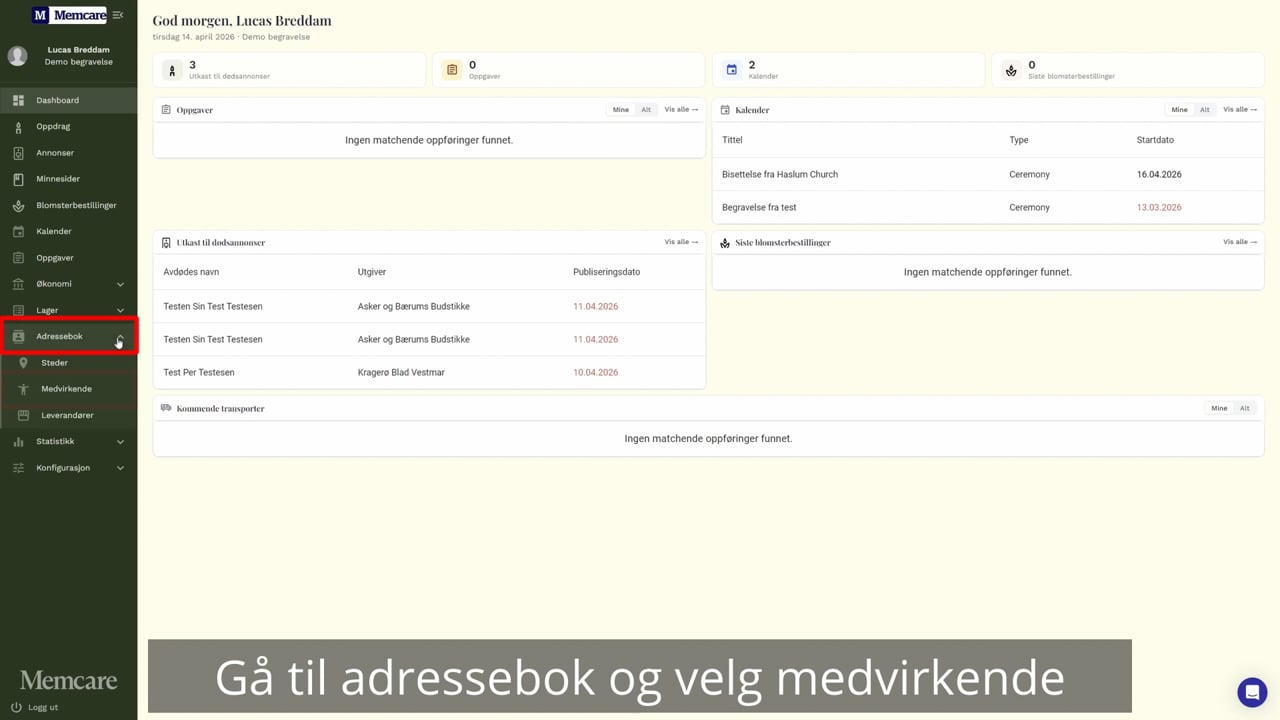Switch Kalender panel to Alt

pyautogui.click(x=1205, y=110)
